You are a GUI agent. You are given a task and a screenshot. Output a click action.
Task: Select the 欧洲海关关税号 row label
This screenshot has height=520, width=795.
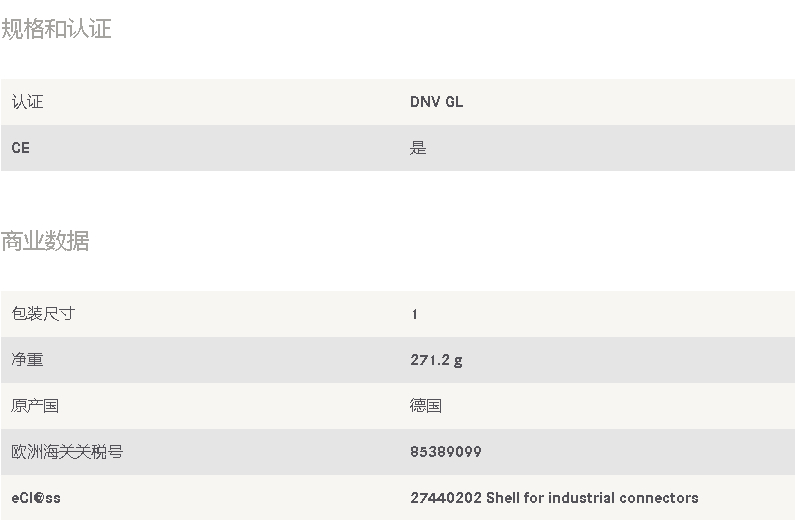click(67, 452)
